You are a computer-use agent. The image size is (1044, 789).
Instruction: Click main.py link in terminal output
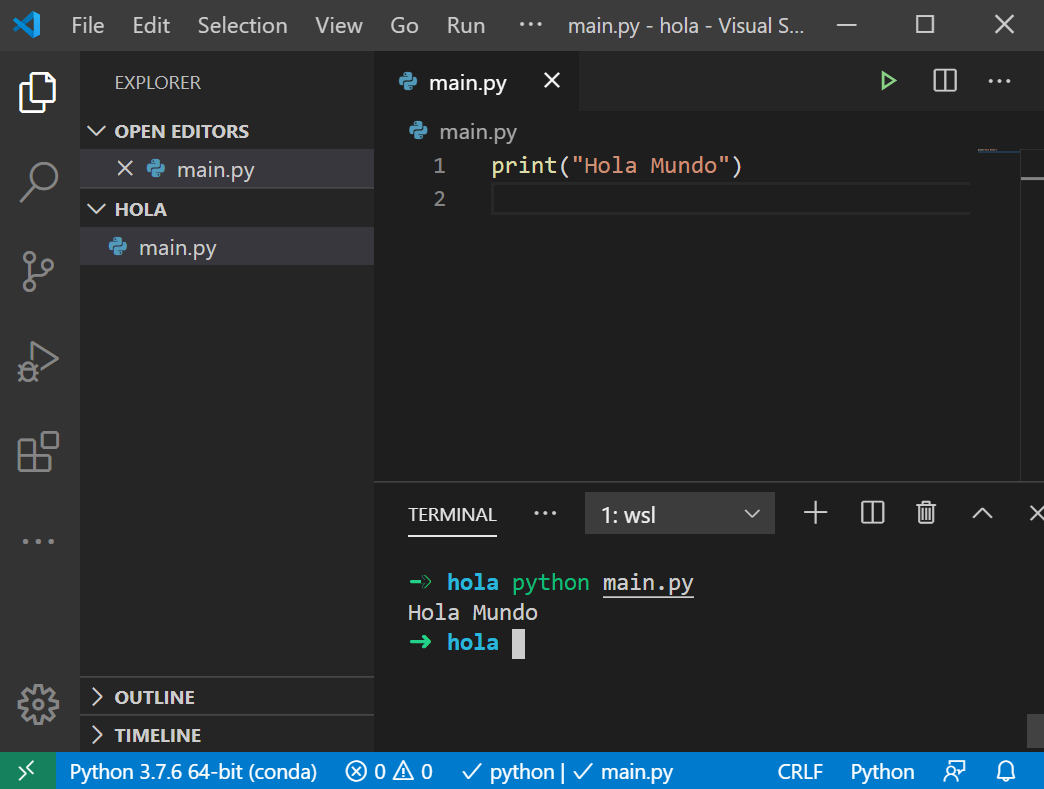pyautogui.click(x=648, y=583)
